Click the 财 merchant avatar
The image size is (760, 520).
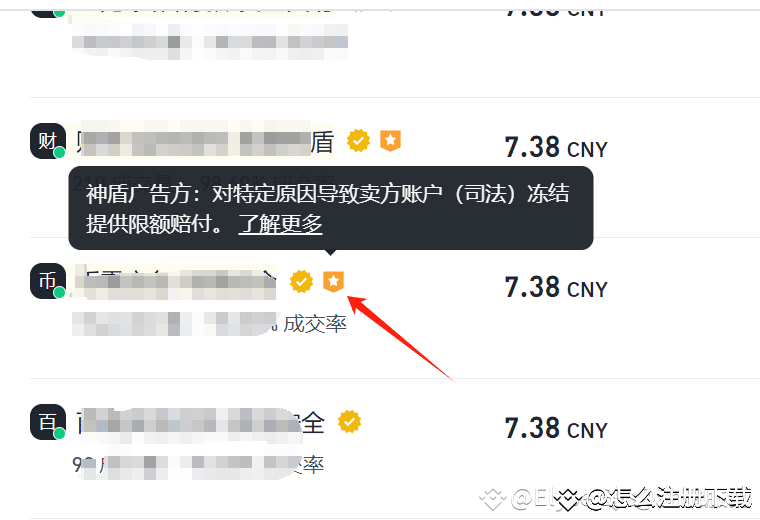(48, 141)
